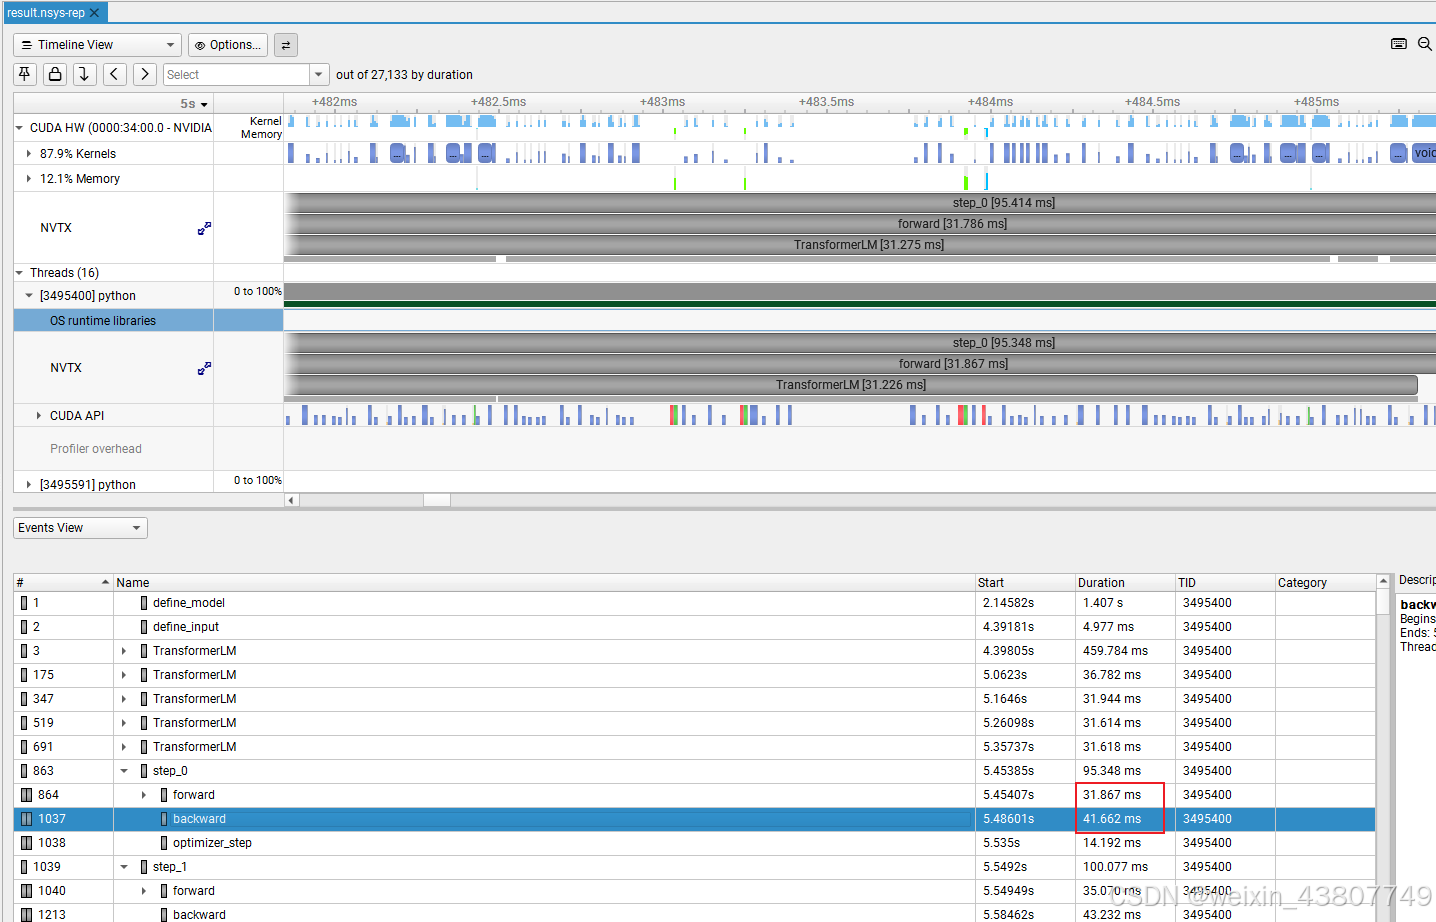The height and width of the screenshot is (922, 1436).
Task: Collapse the [3495400] python thread
Action: [29, 296]
